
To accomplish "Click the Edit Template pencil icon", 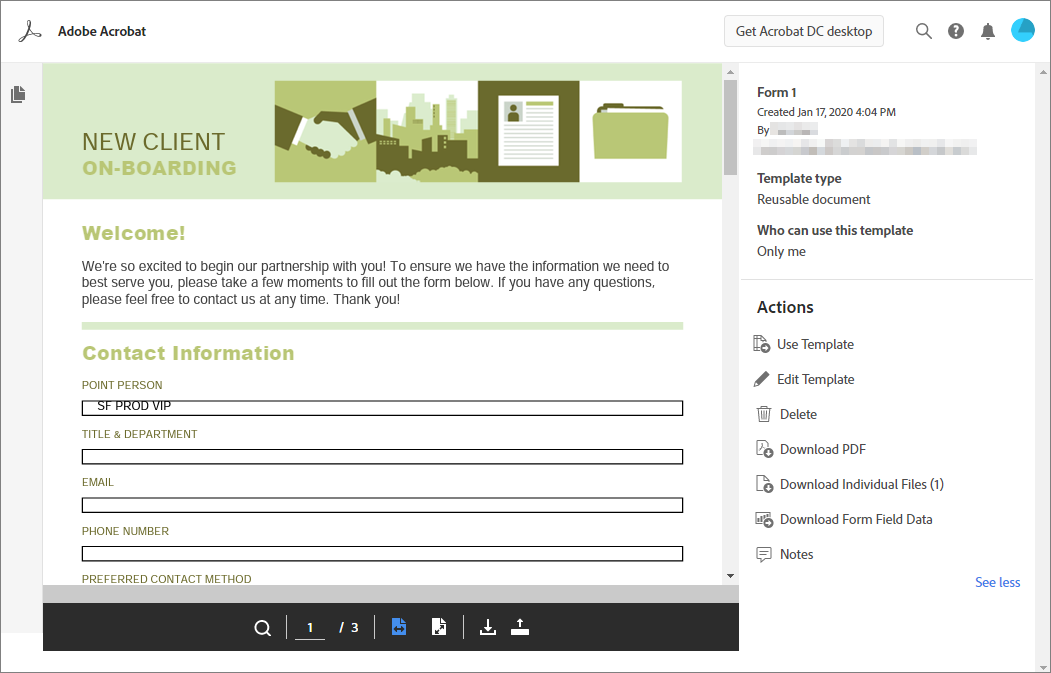I will coord(760,379).
